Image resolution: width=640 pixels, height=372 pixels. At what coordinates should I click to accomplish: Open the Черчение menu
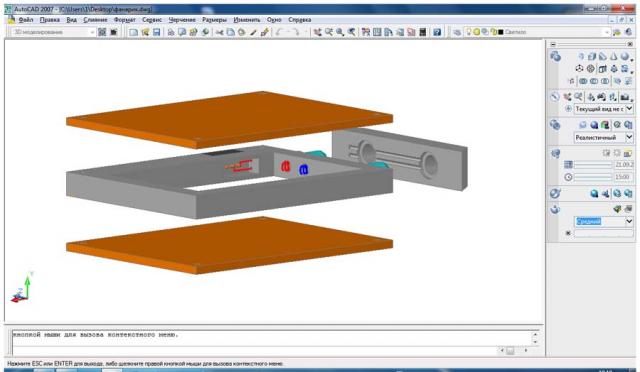click(182, 20)
